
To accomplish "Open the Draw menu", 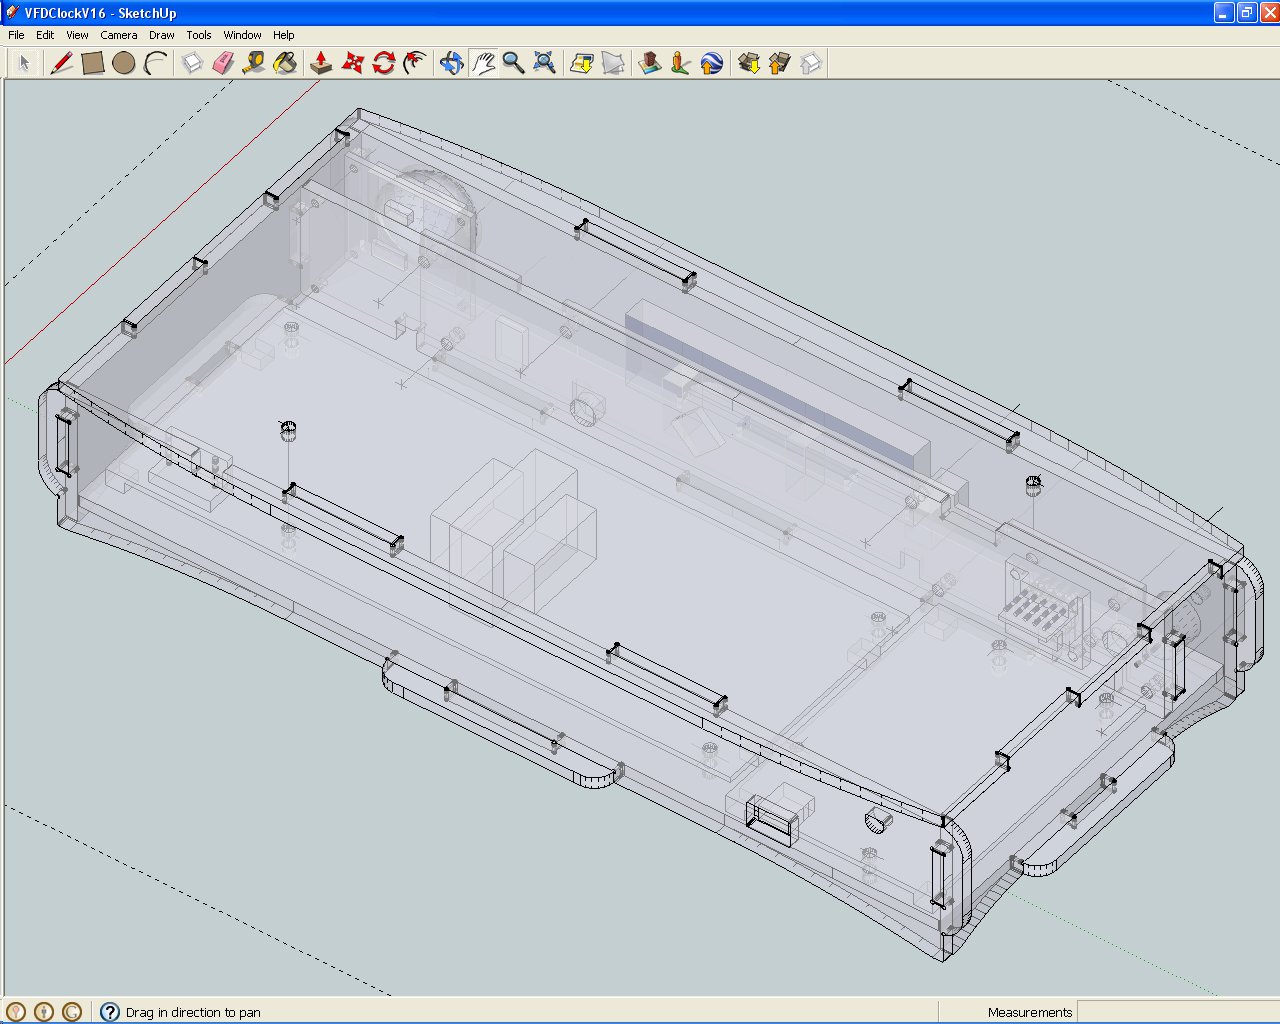I will (162, 35).
